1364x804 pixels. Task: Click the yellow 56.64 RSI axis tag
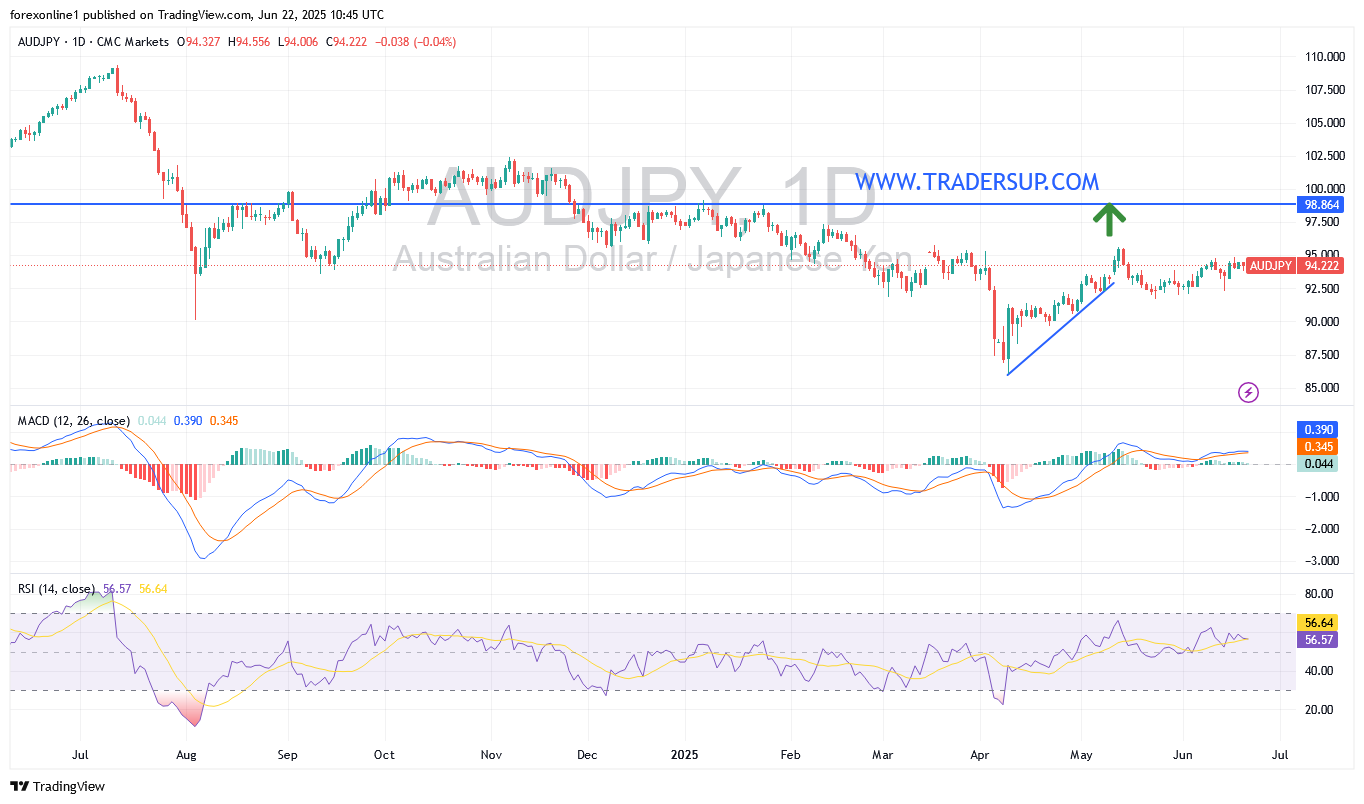point(1317,622)
